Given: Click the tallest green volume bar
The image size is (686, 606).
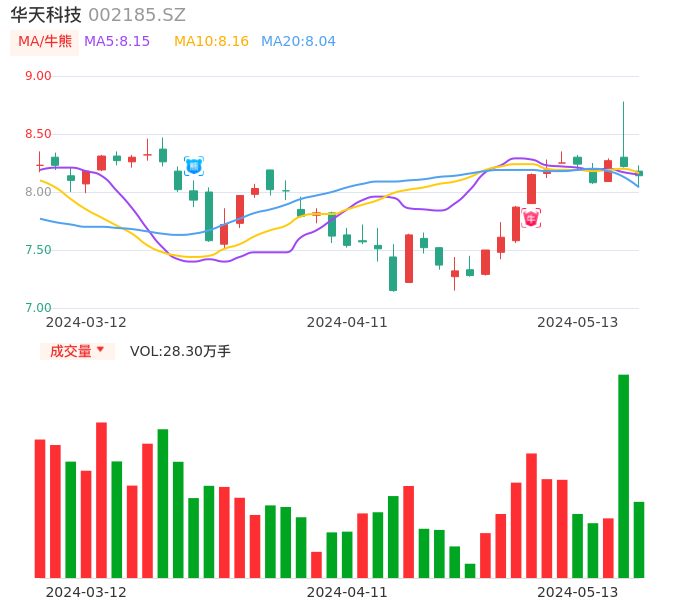Looking at the screenshot, I should (623, 476).
